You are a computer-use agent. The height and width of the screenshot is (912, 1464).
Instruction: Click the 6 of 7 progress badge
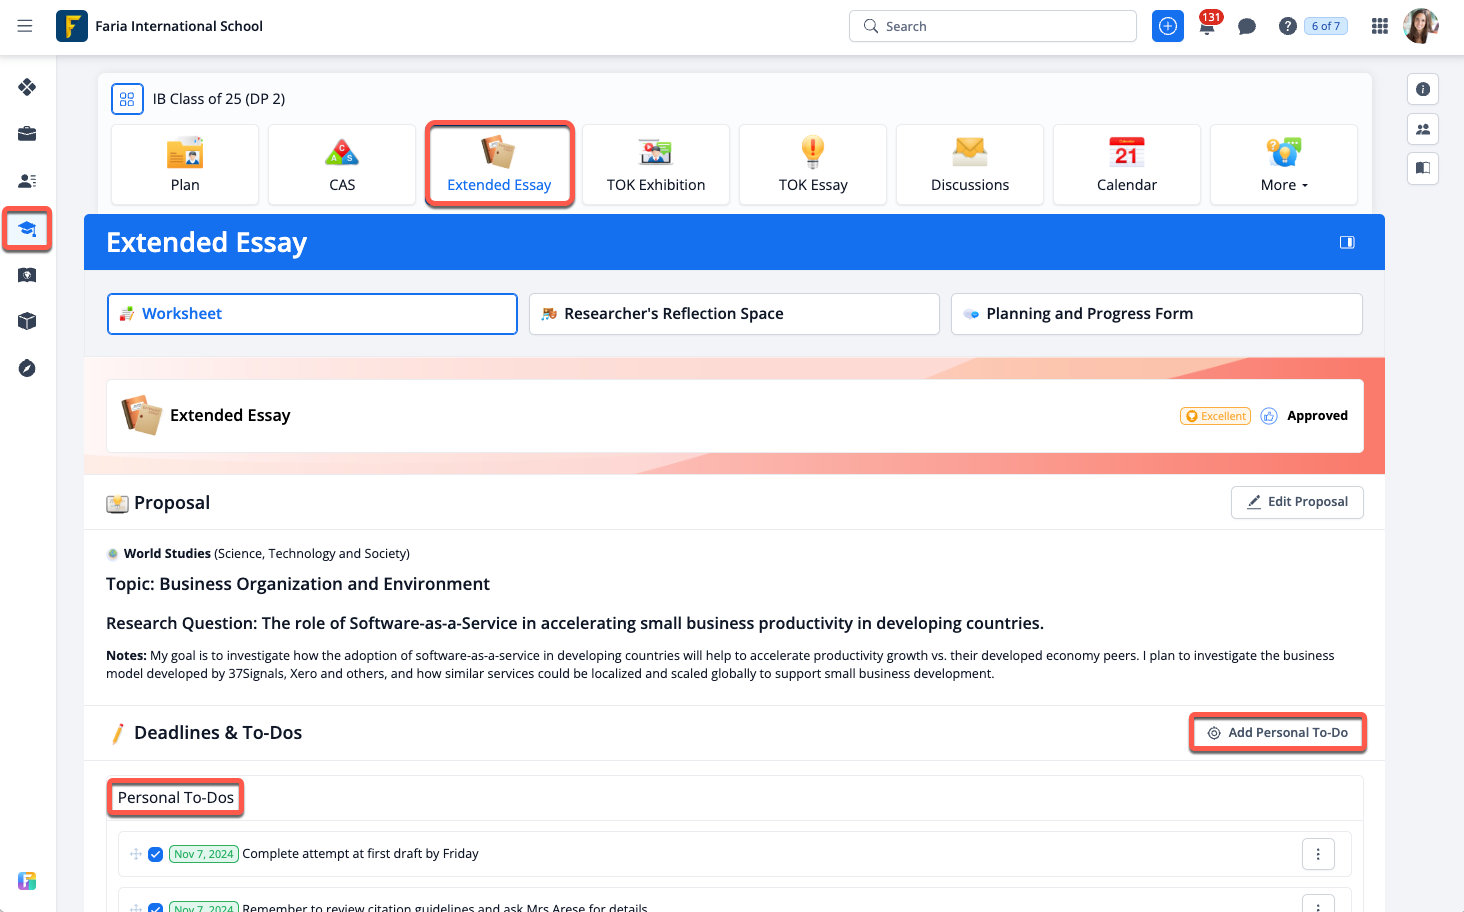1325,26
